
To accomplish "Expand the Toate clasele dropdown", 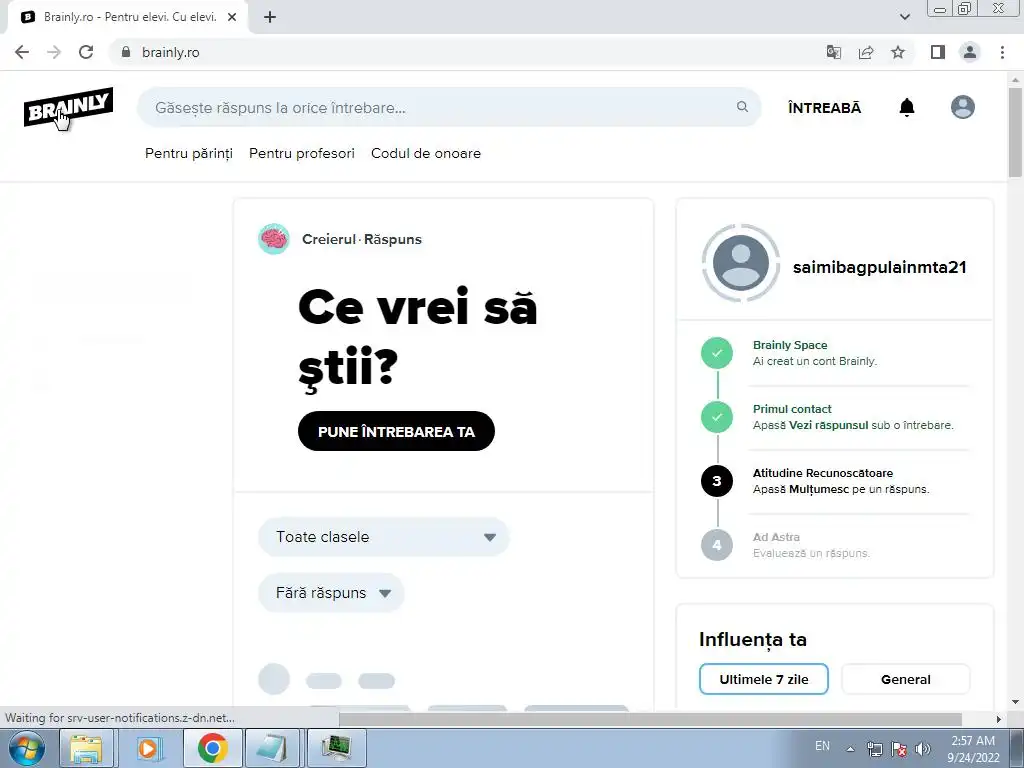I will coord(383,537).
